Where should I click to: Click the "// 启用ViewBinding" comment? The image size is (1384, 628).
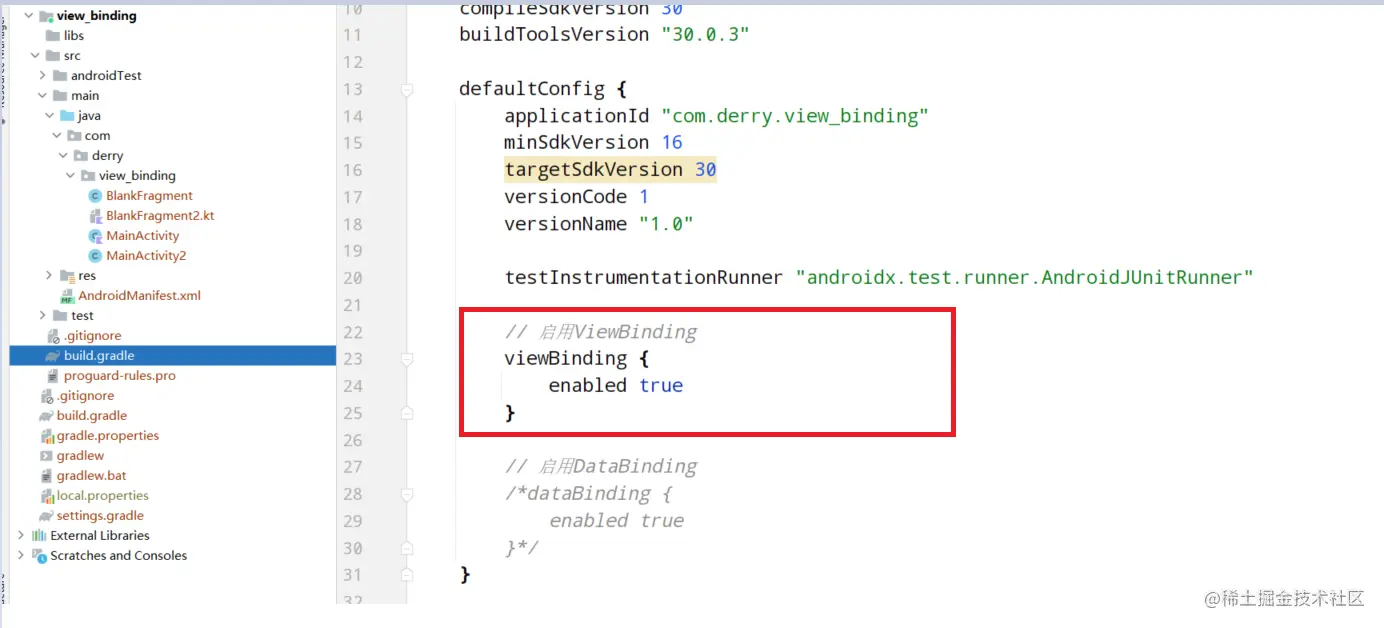point(601,332)
